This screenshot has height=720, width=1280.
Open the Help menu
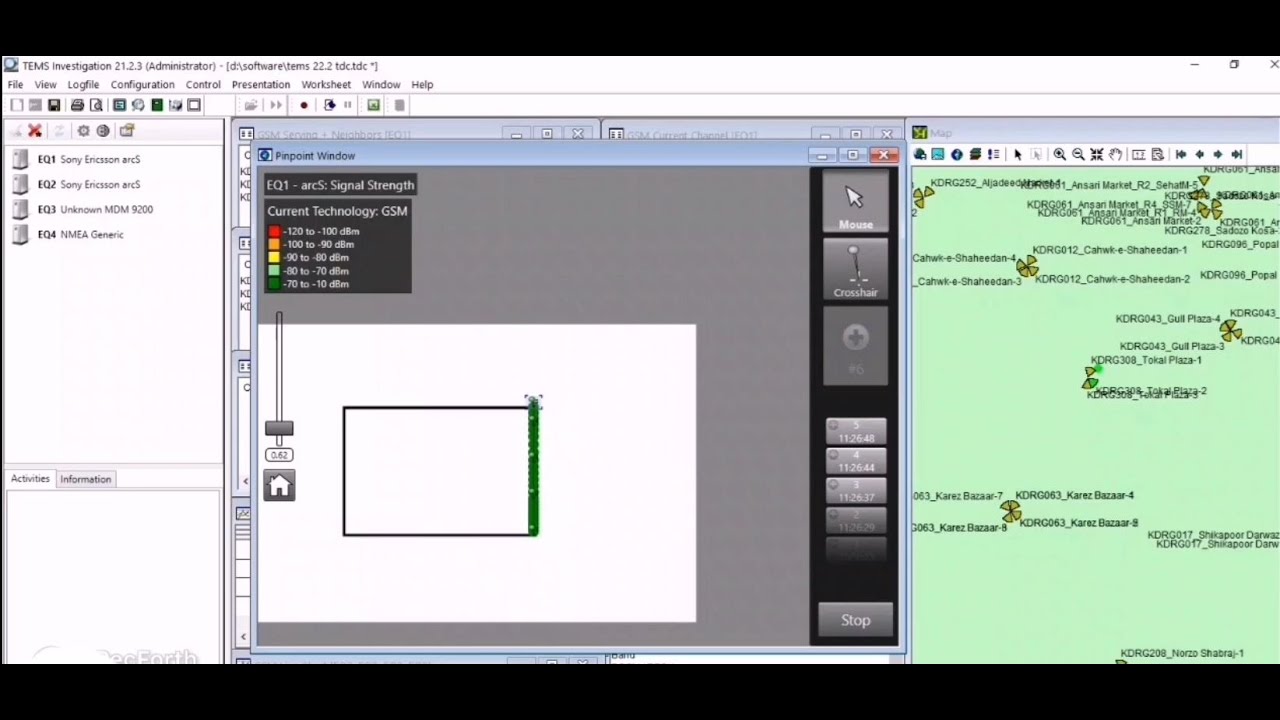(422, 85)
